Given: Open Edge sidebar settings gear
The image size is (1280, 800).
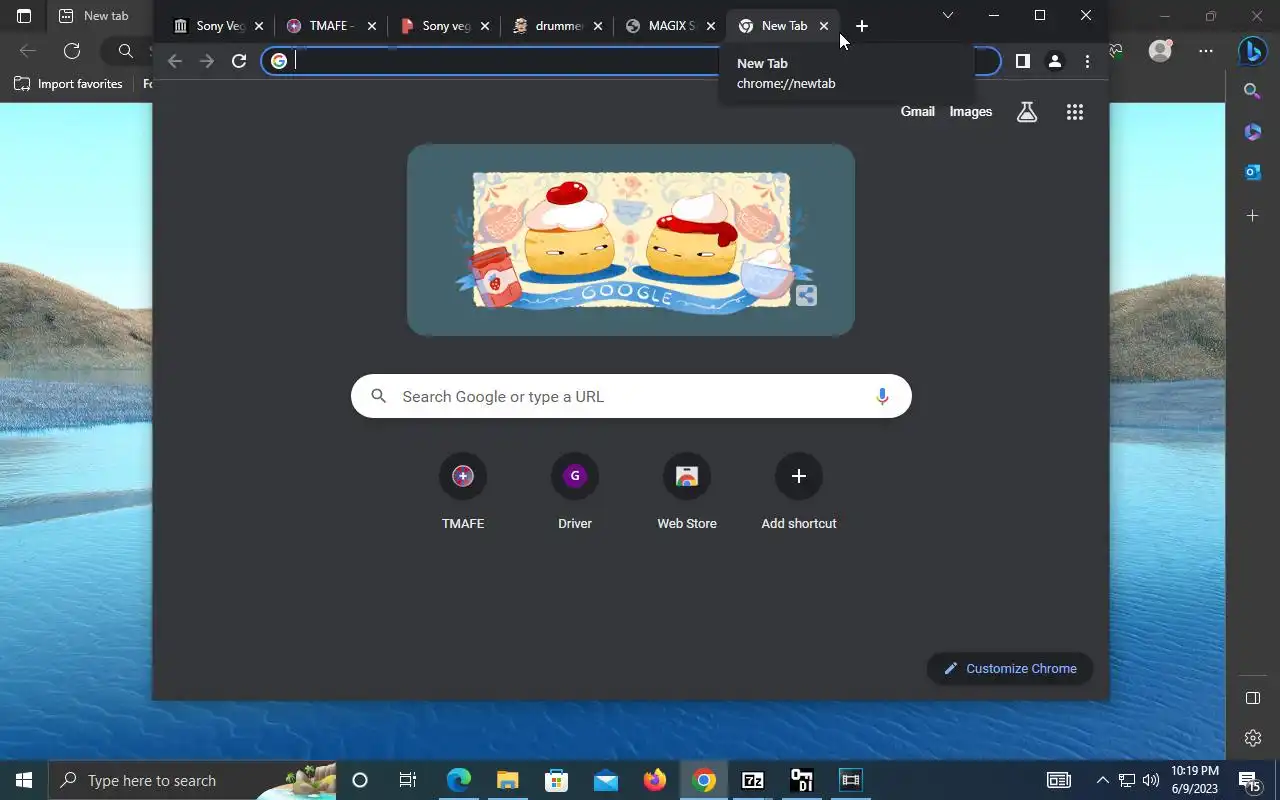Looking at the screenshot, I should (1252, 738).
